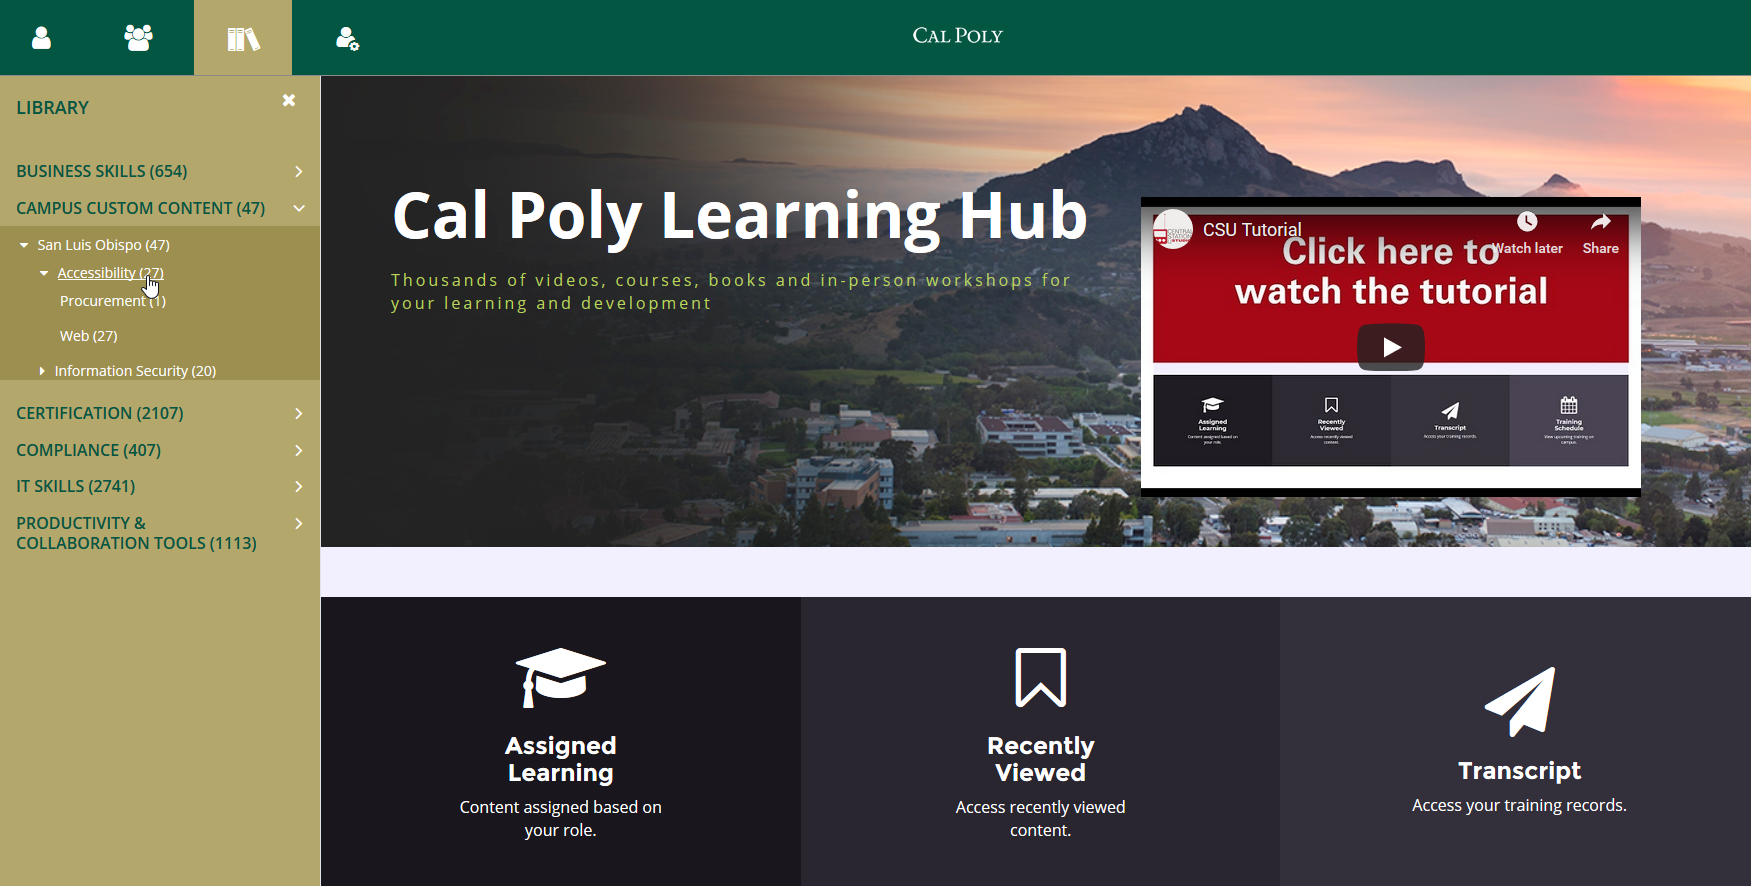The height and width of the screenshot is (886, 1751).
Task: Expand the Information Security tree arrow
Action: tap(42, 371)
